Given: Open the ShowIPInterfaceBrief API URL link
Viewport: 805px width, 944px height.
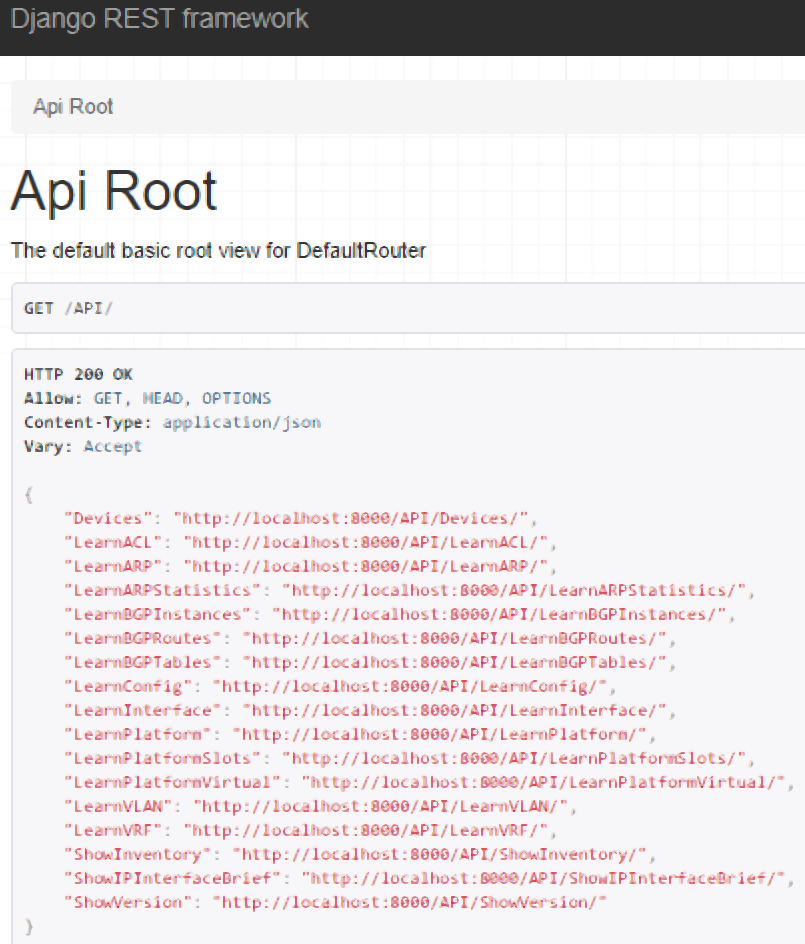Looking at the screenshot, I should [543, 878].
